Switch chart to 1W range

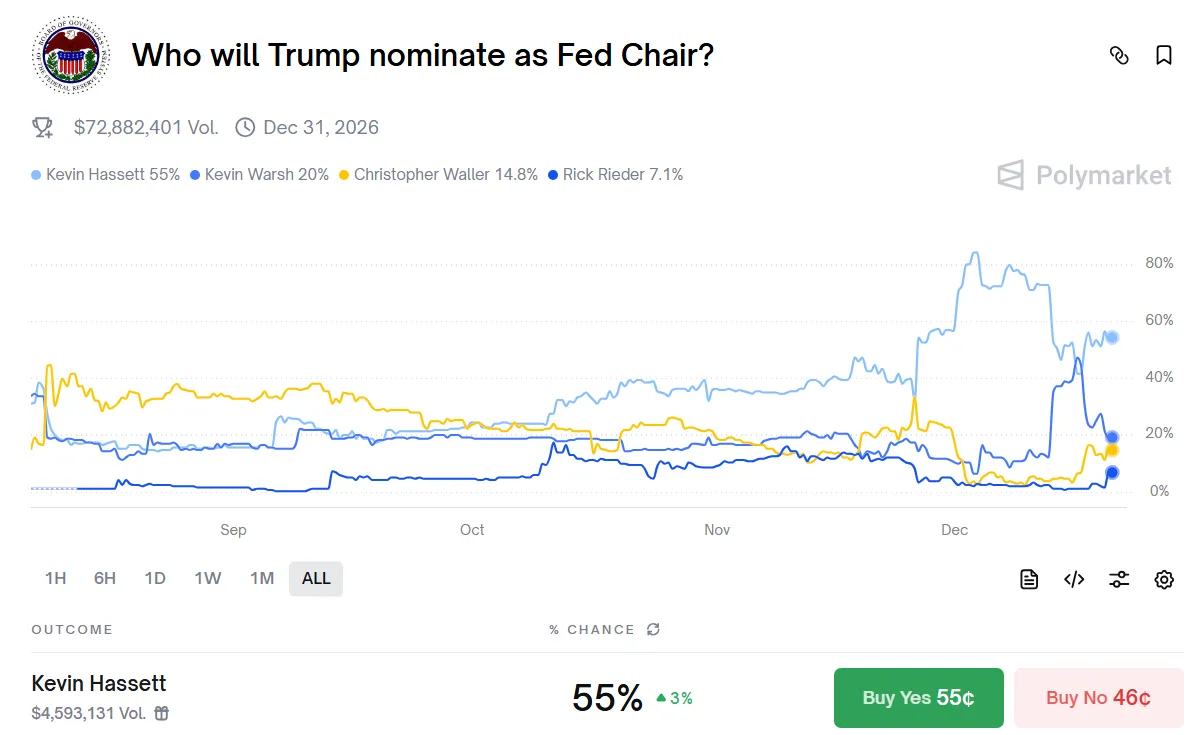click(x=207, y=578)
